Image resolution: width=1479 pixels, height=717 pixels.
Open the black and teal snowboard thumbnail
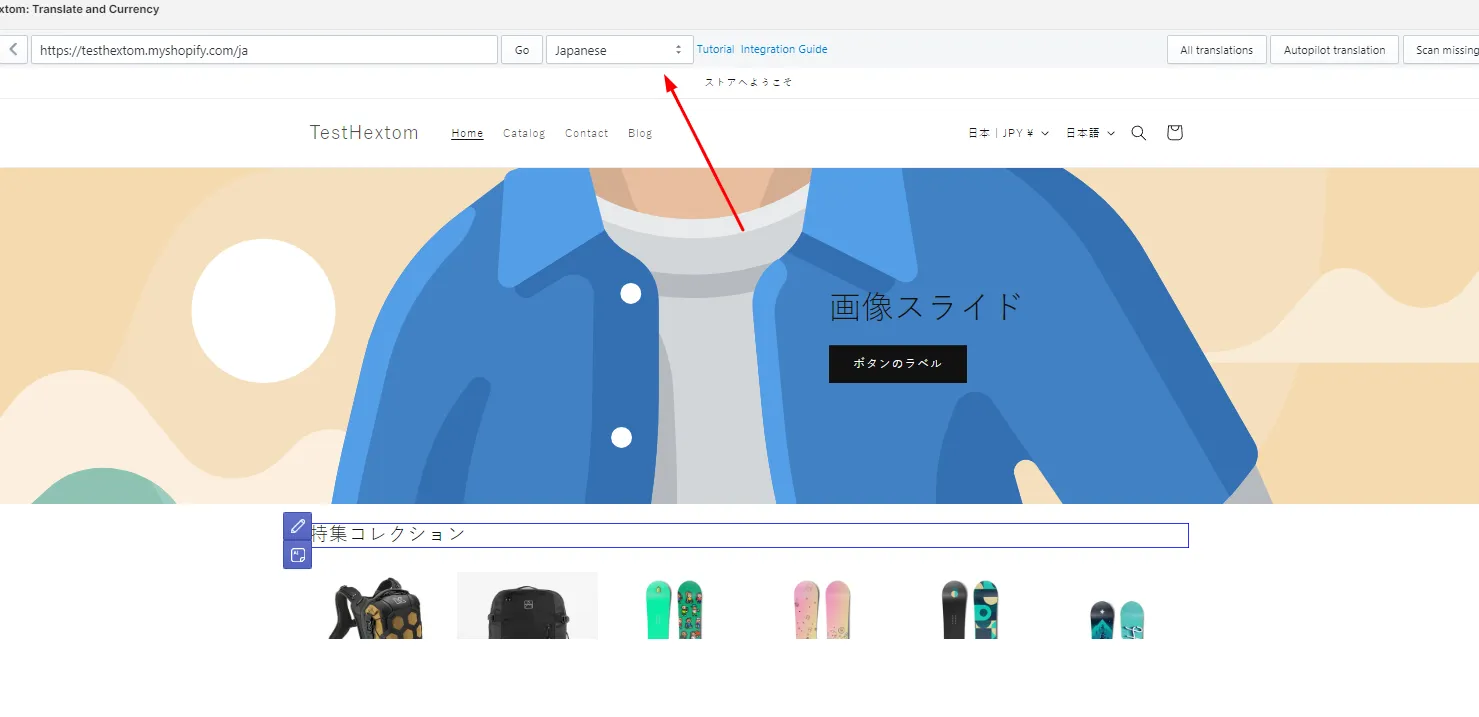coord(970,608)
